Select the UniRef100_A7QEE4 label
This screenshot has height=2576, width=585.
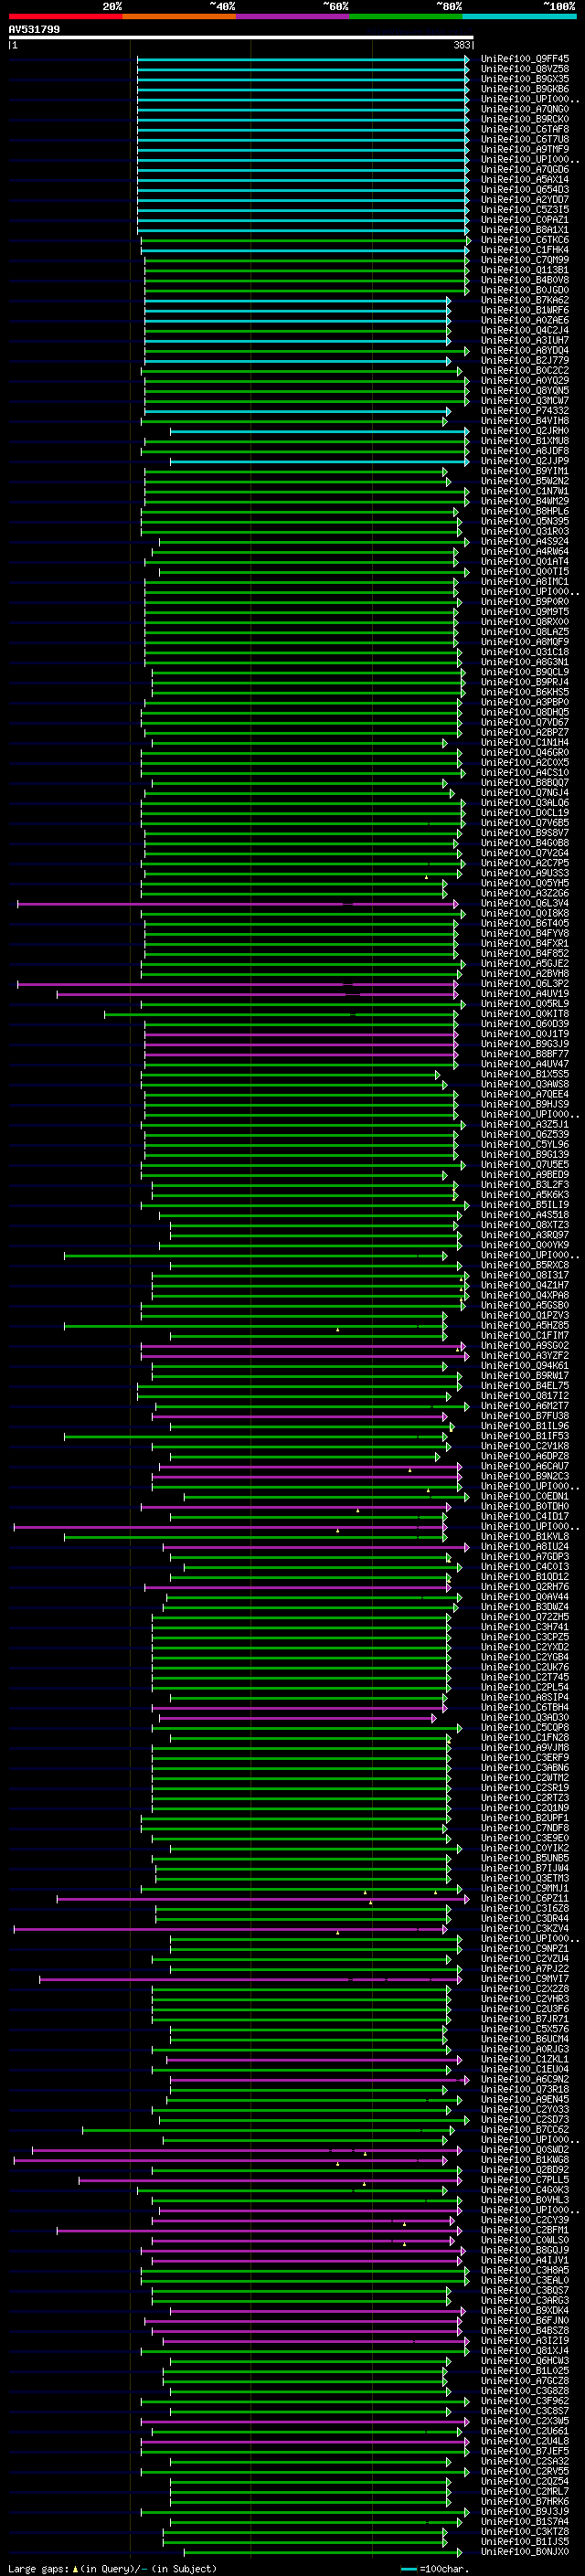click(x=525, y=1094)
